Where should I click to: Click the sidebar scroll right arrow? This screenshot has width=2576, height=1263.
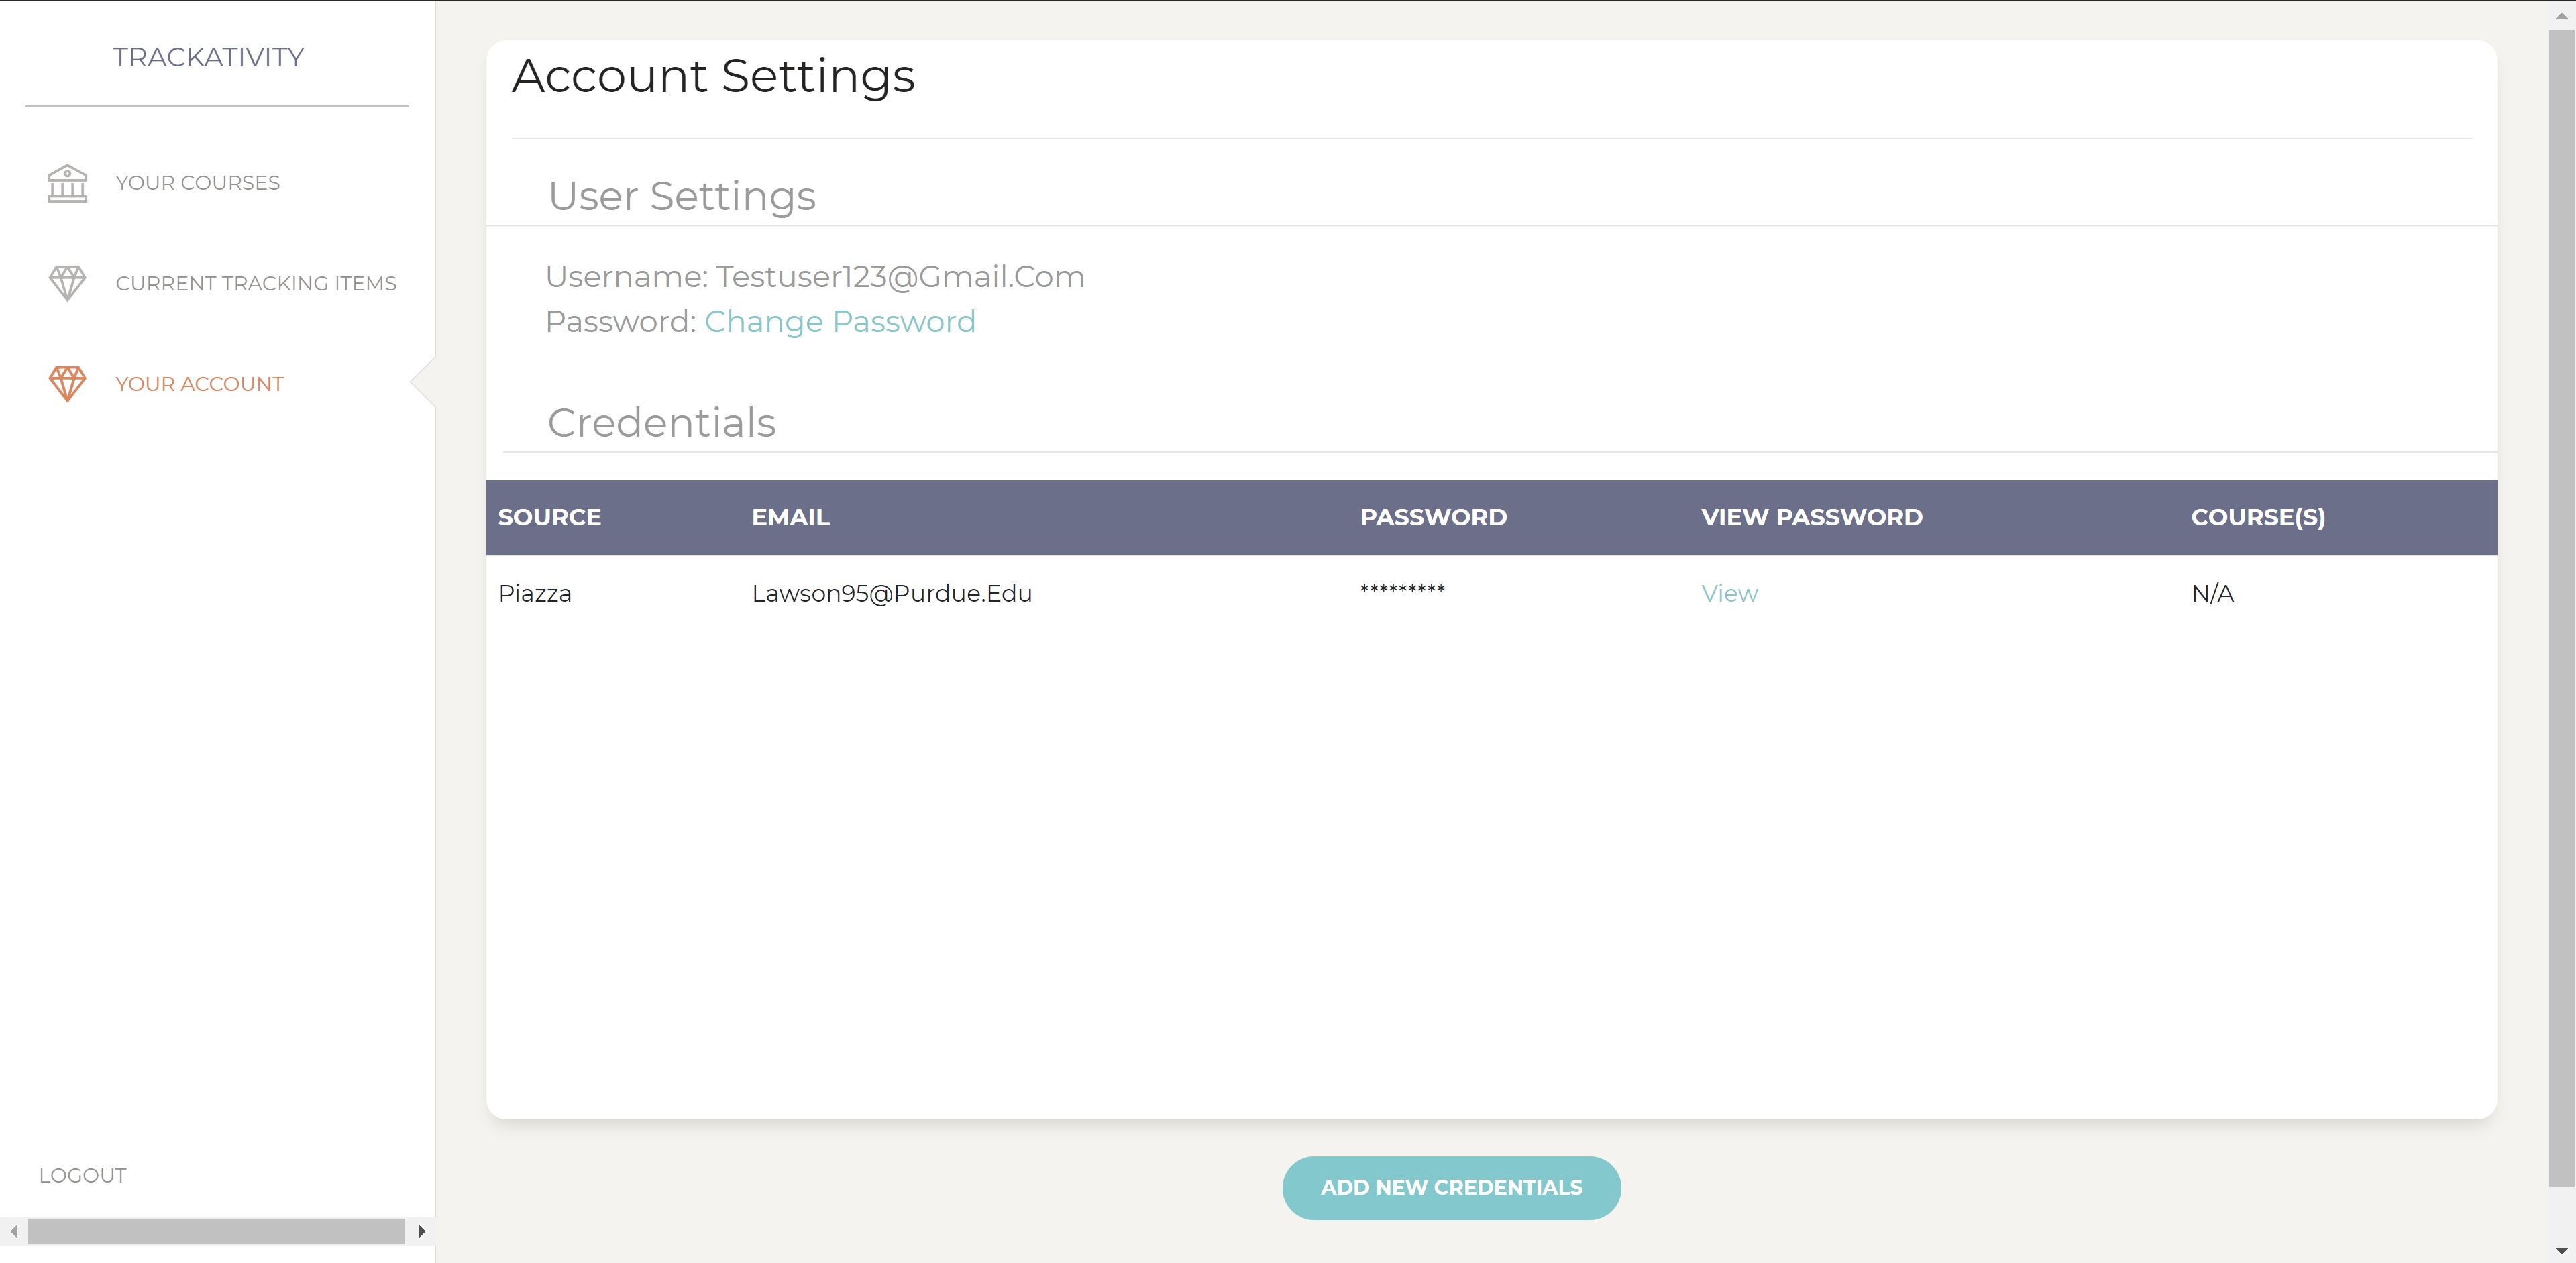pyautogui.click(x=422, y=1231)
